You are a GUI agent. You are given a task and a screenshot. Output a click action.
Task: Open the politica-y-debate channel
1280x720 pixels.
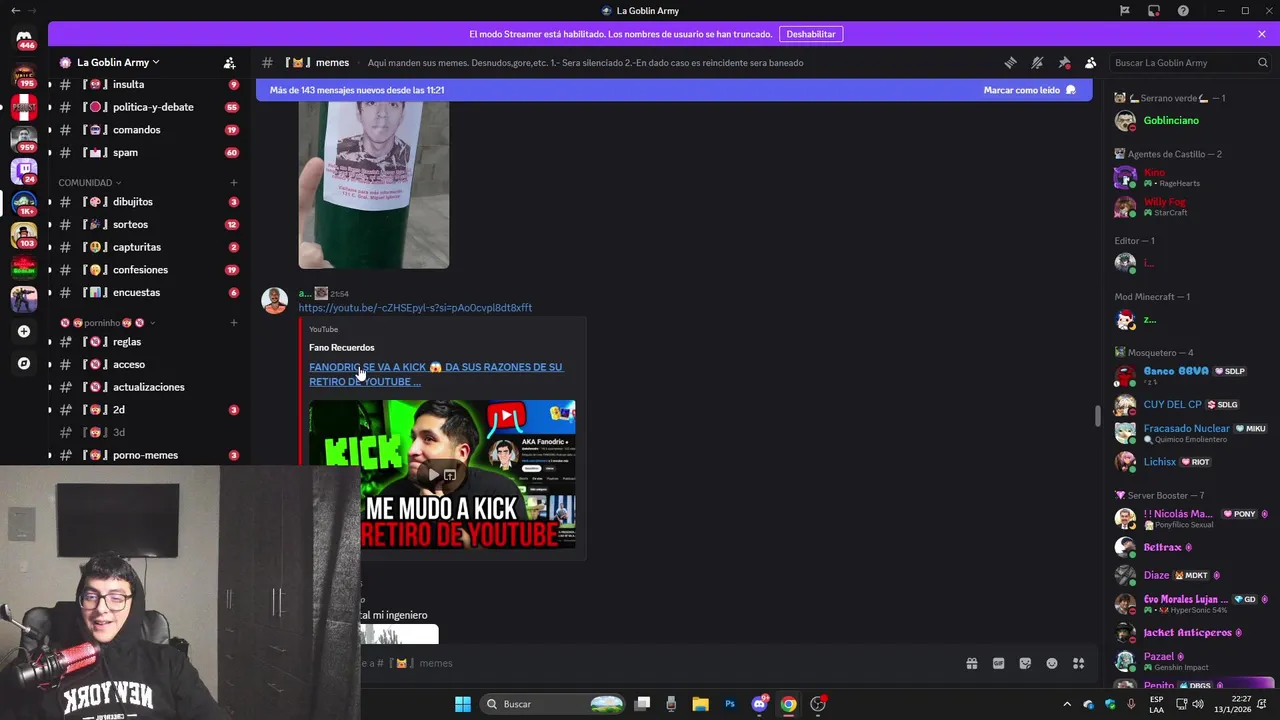pos(148,107)
